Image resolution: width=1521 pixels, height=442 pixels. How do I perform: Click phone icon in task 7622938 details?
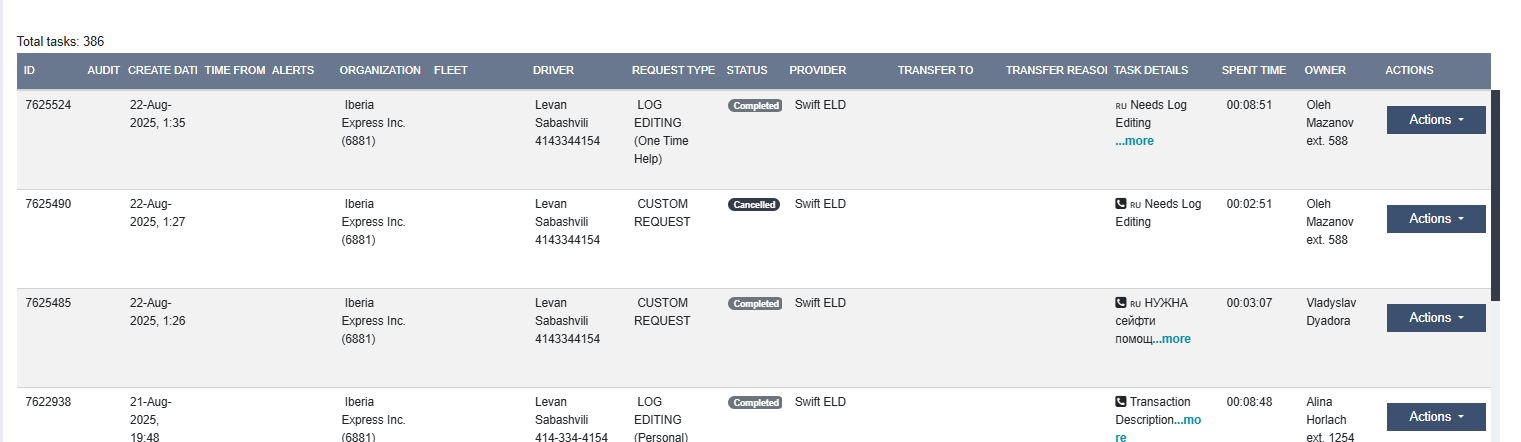pos(1121,402)
